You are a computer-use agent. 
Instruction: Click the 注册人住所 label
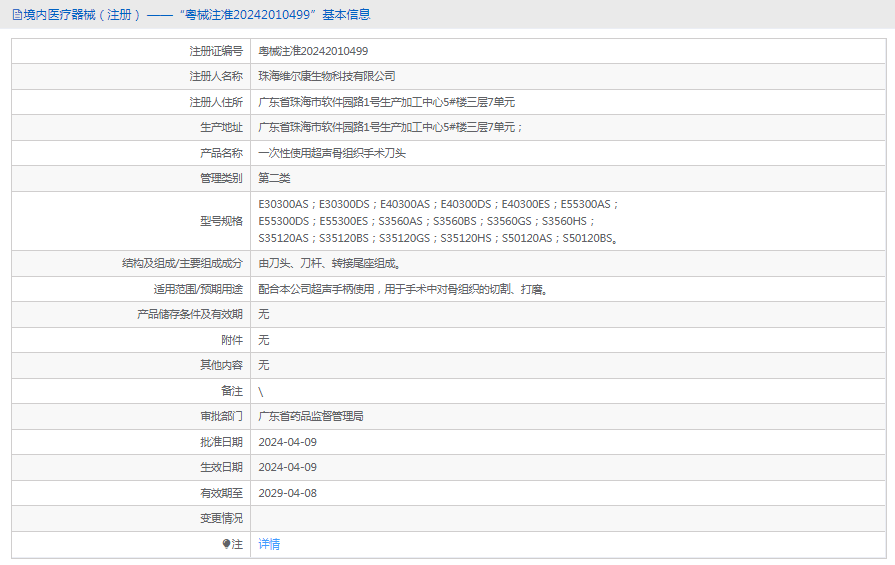pos(216,102)
